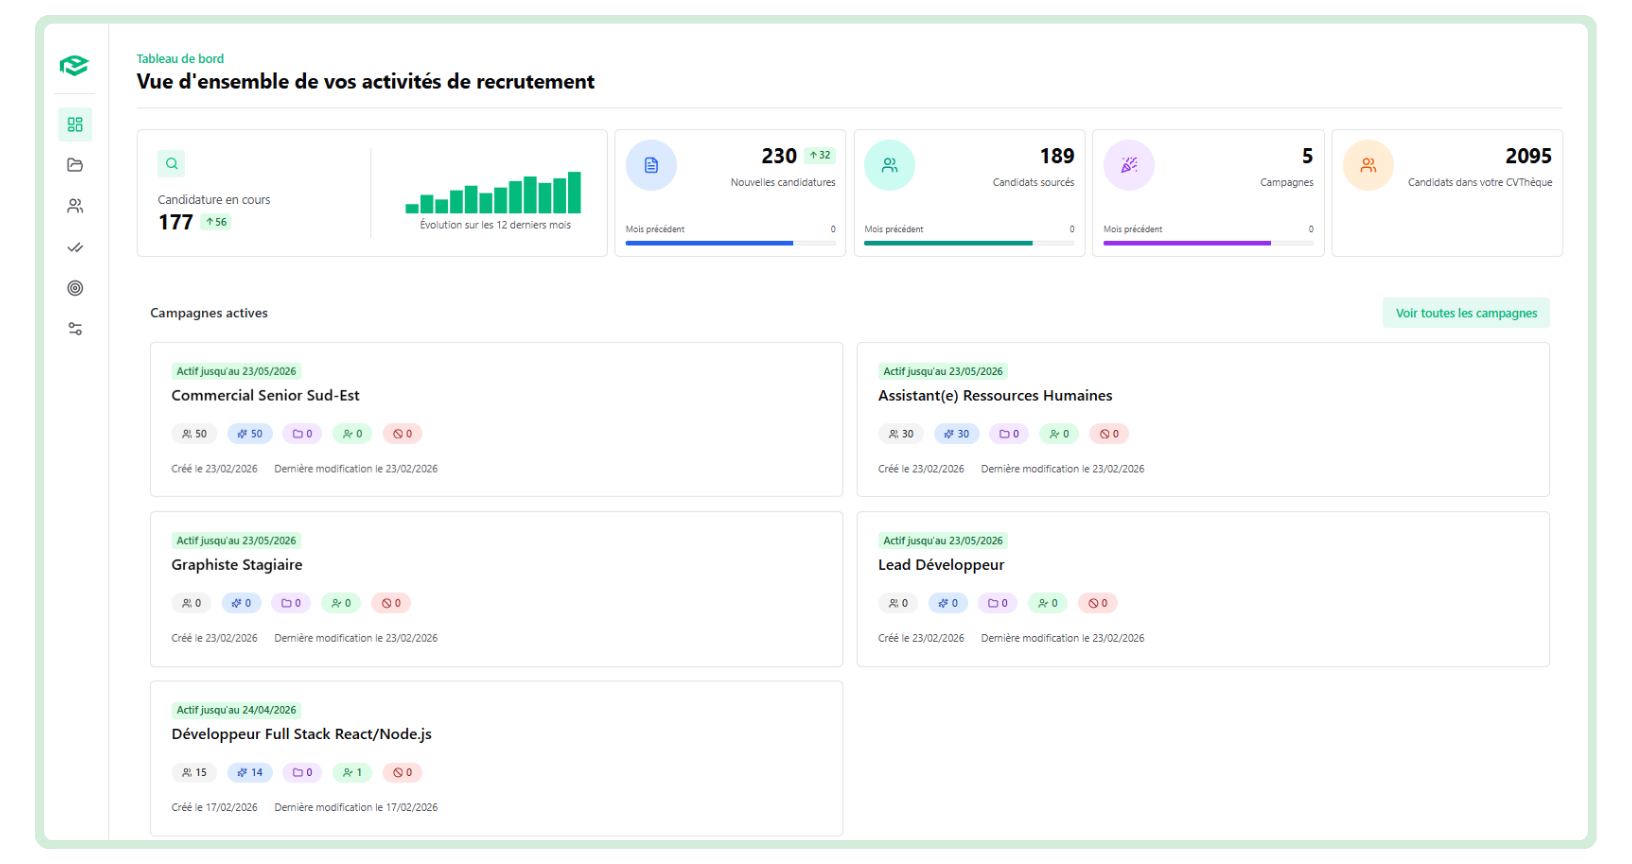The width and height of the screenshot is (1632, 864).
Task: Click the red rejected badge on Graphiste Stagiaire
Action: click(391, 603)
